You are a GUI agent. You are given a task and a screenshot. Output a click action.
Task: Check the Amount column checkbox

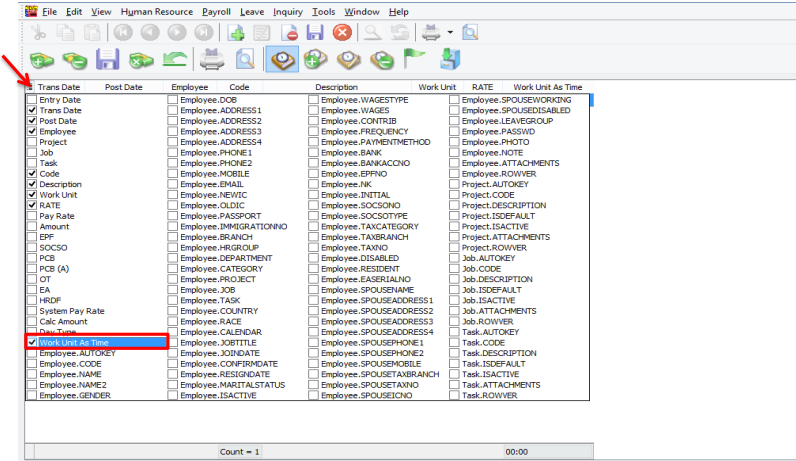[x=32, y=226]
